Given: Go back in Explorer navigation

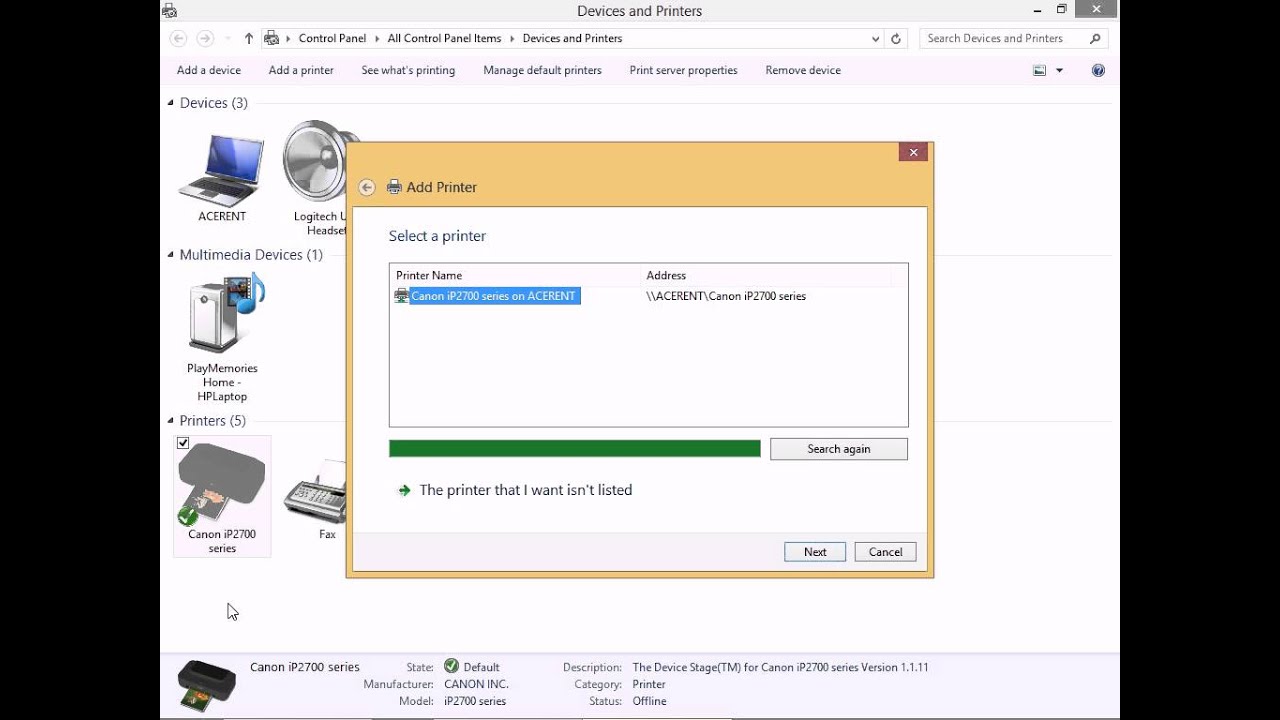Looking at the screenshot, I should pyautogui.click(x=178, y=38).
